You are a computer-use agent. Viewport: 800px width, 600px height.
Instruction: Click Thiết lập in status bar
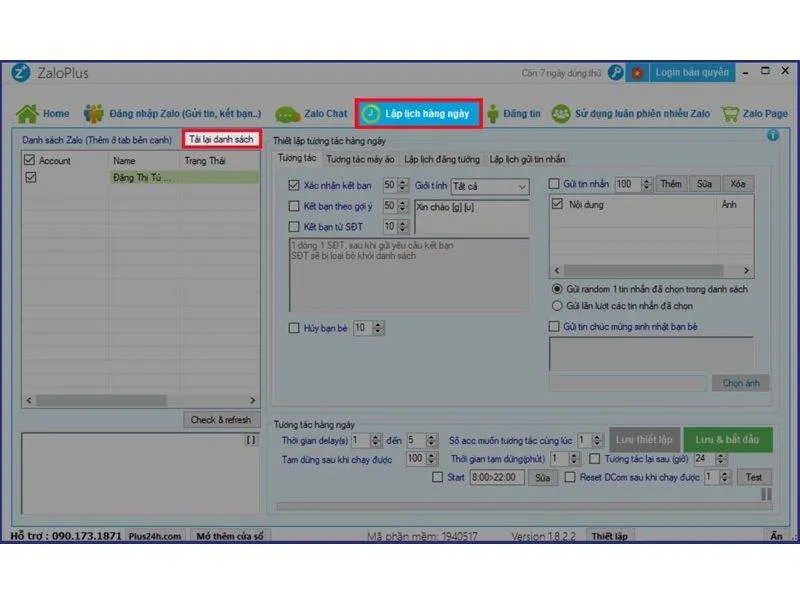(x=610, y=536)
